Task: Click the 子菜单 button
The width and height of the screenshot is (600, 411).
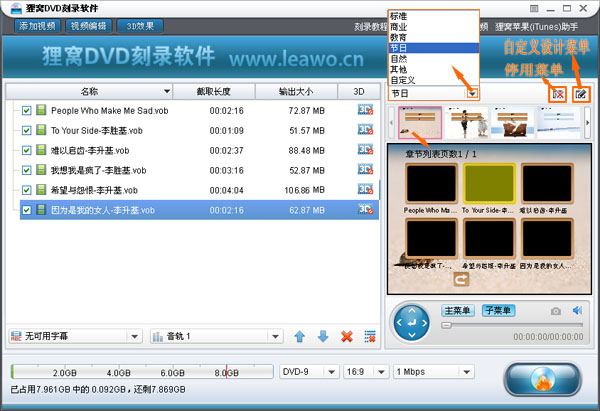Action: tap(498, 310)
